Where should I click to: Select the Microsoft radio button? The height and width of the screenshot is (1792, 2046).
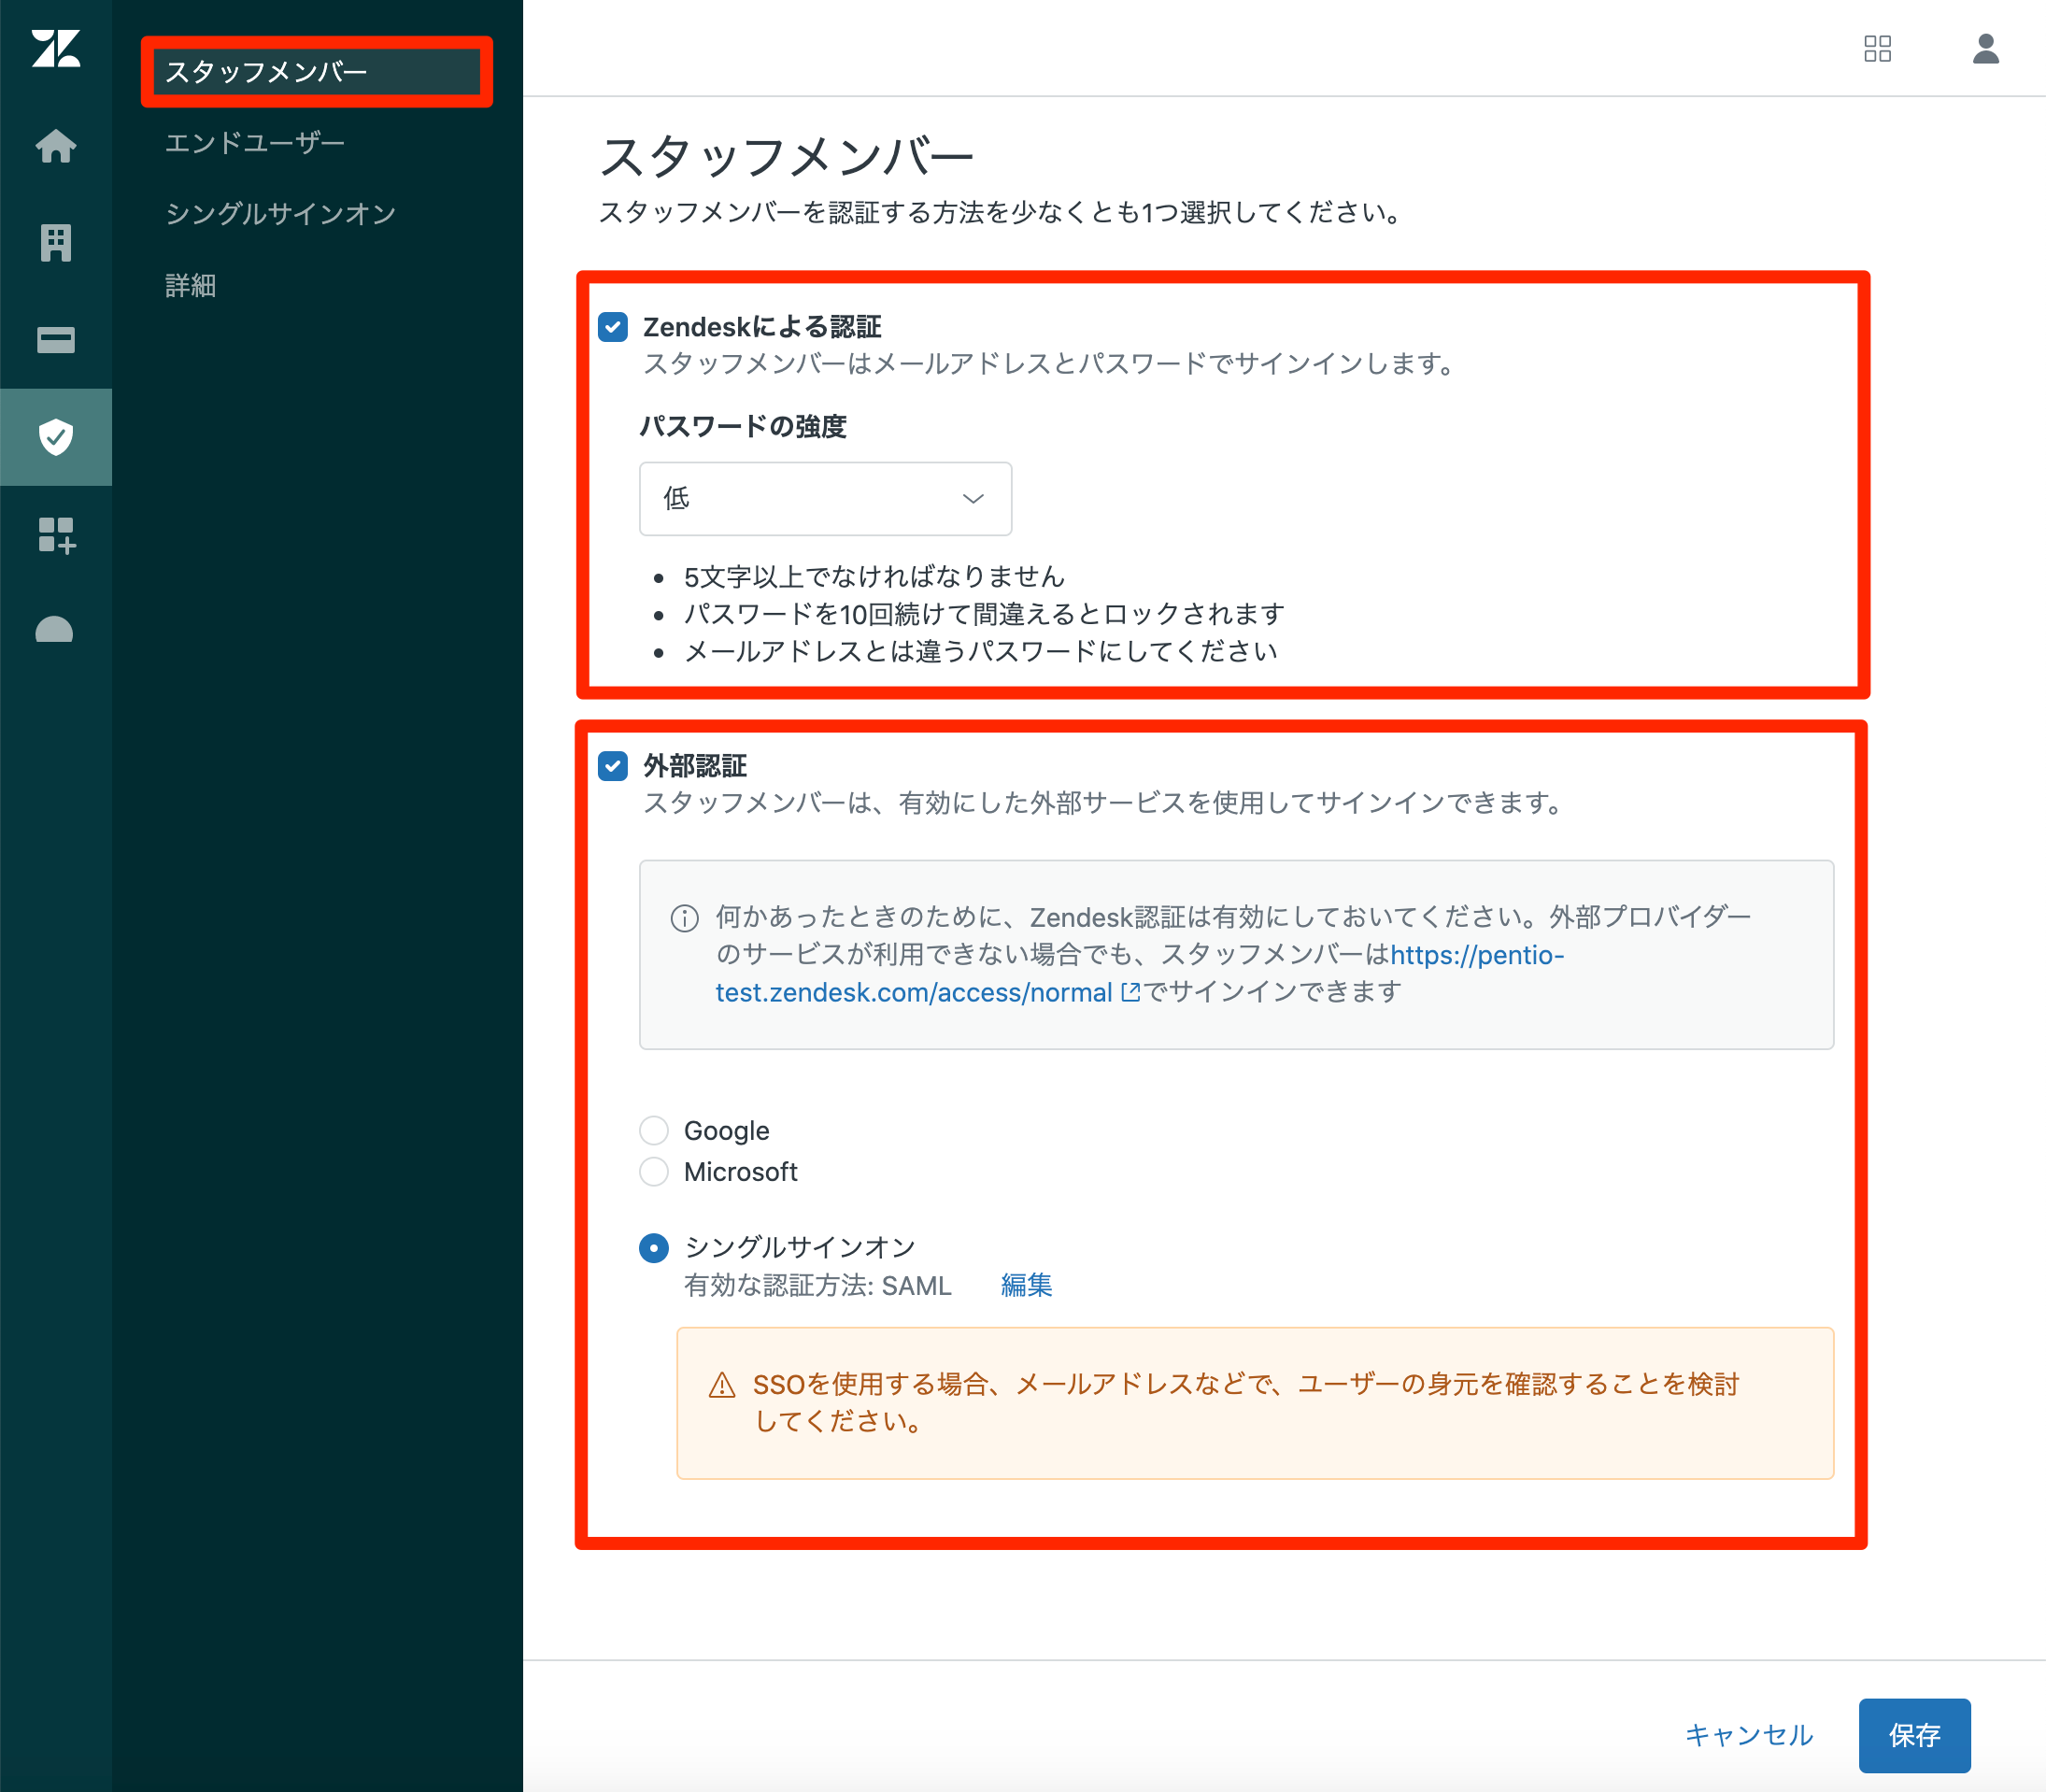click(x=654, y=1172)
